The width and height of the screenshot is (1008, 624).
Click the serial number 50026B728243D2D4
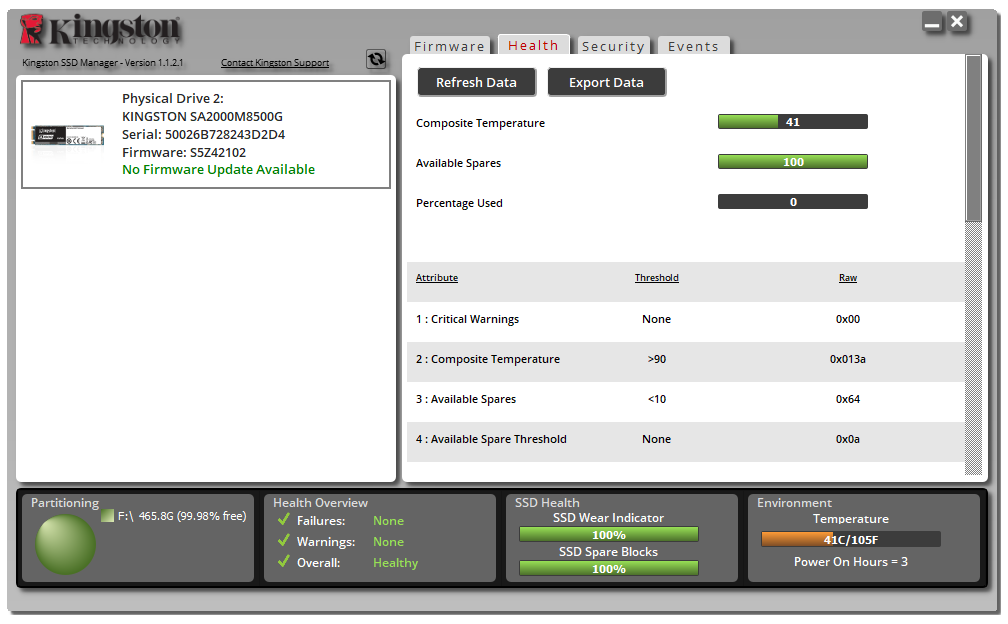point(225,134)
